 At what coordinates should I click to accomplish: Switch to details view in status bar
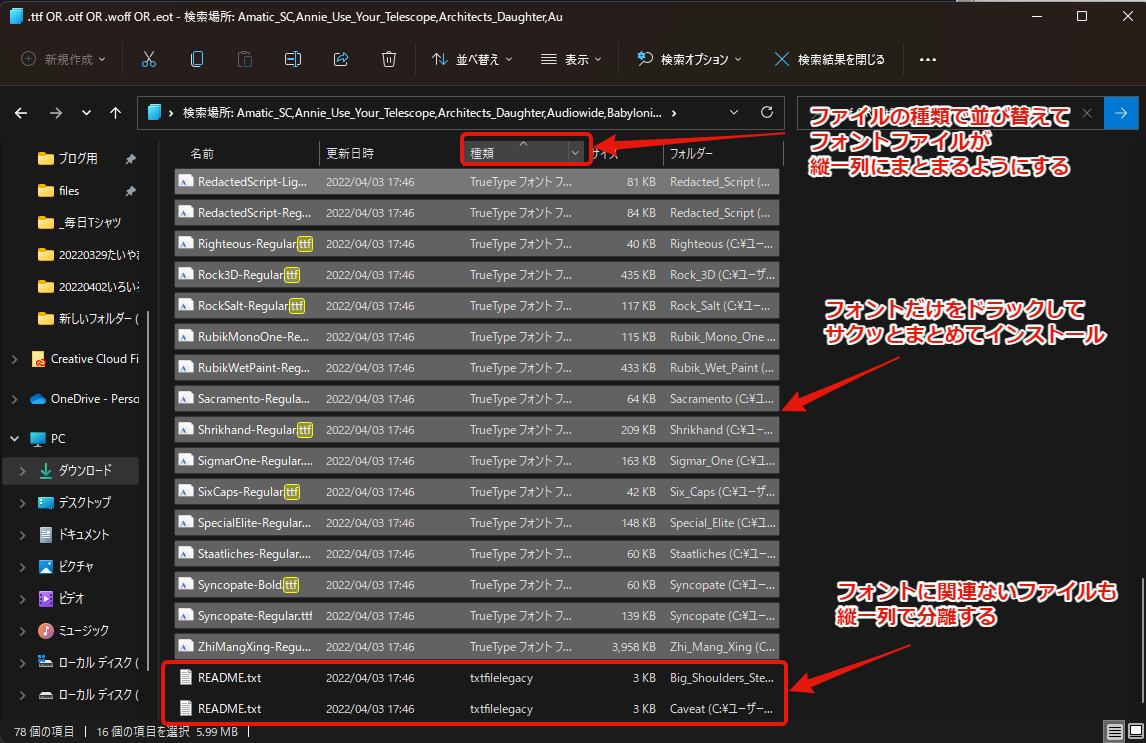point(1114,731)
